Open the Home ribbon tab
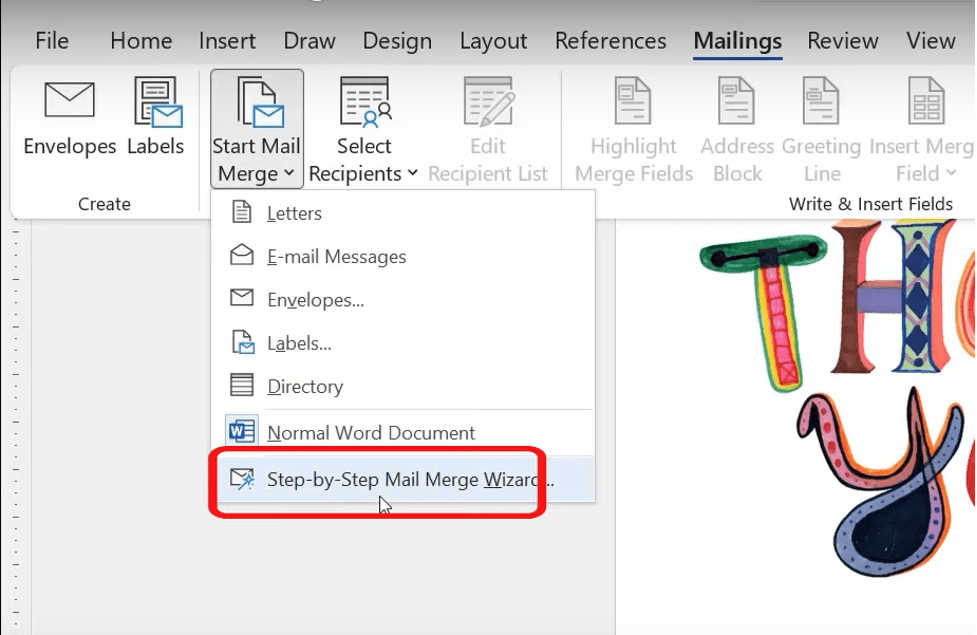The width and height of the screenshot is (977, 635). click(x=140, y=41)
